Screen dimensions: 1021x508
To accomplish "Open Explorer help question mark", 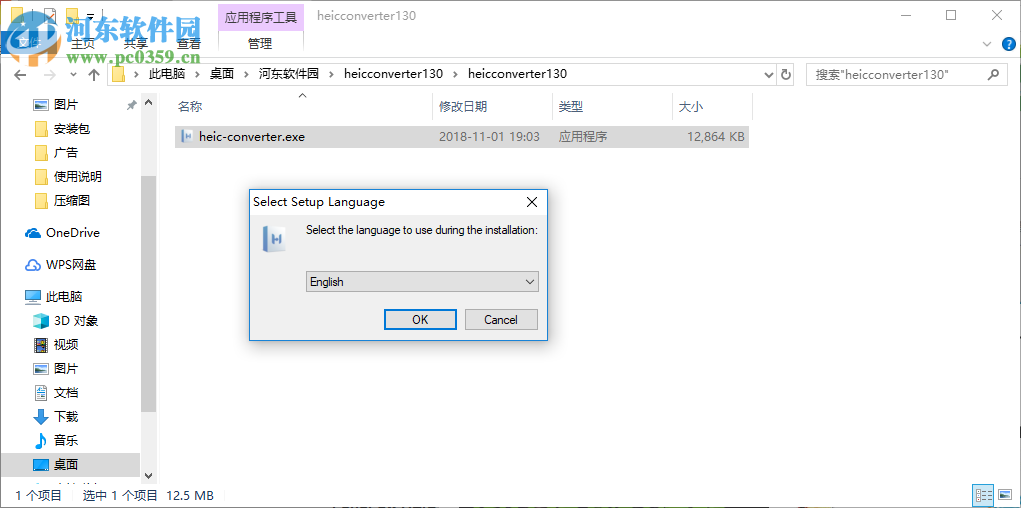I will [1007, 44].
